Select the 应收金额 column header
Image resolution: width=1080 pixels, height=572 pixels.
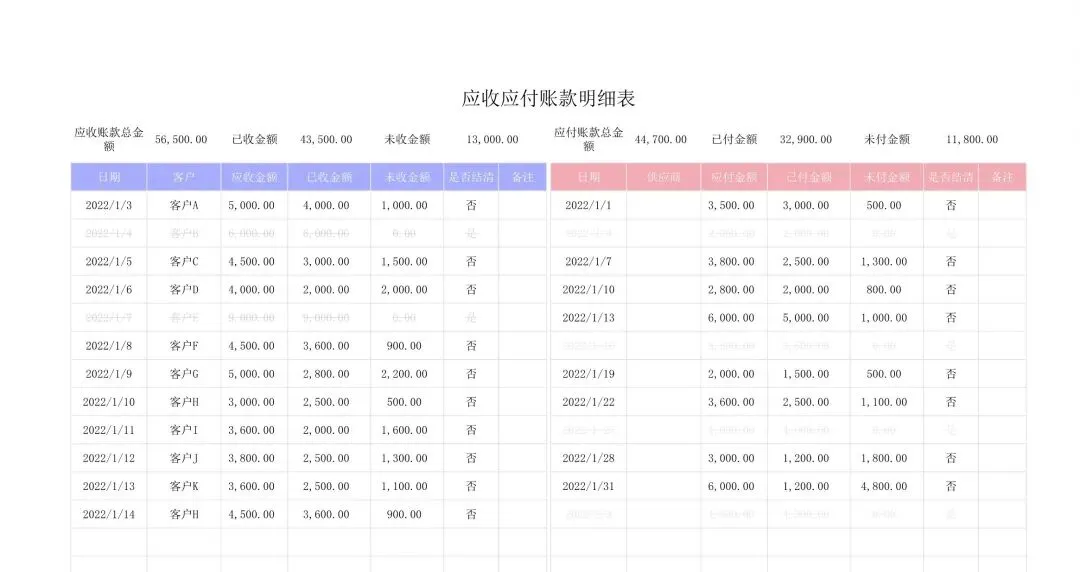click(x=254, y=177)
